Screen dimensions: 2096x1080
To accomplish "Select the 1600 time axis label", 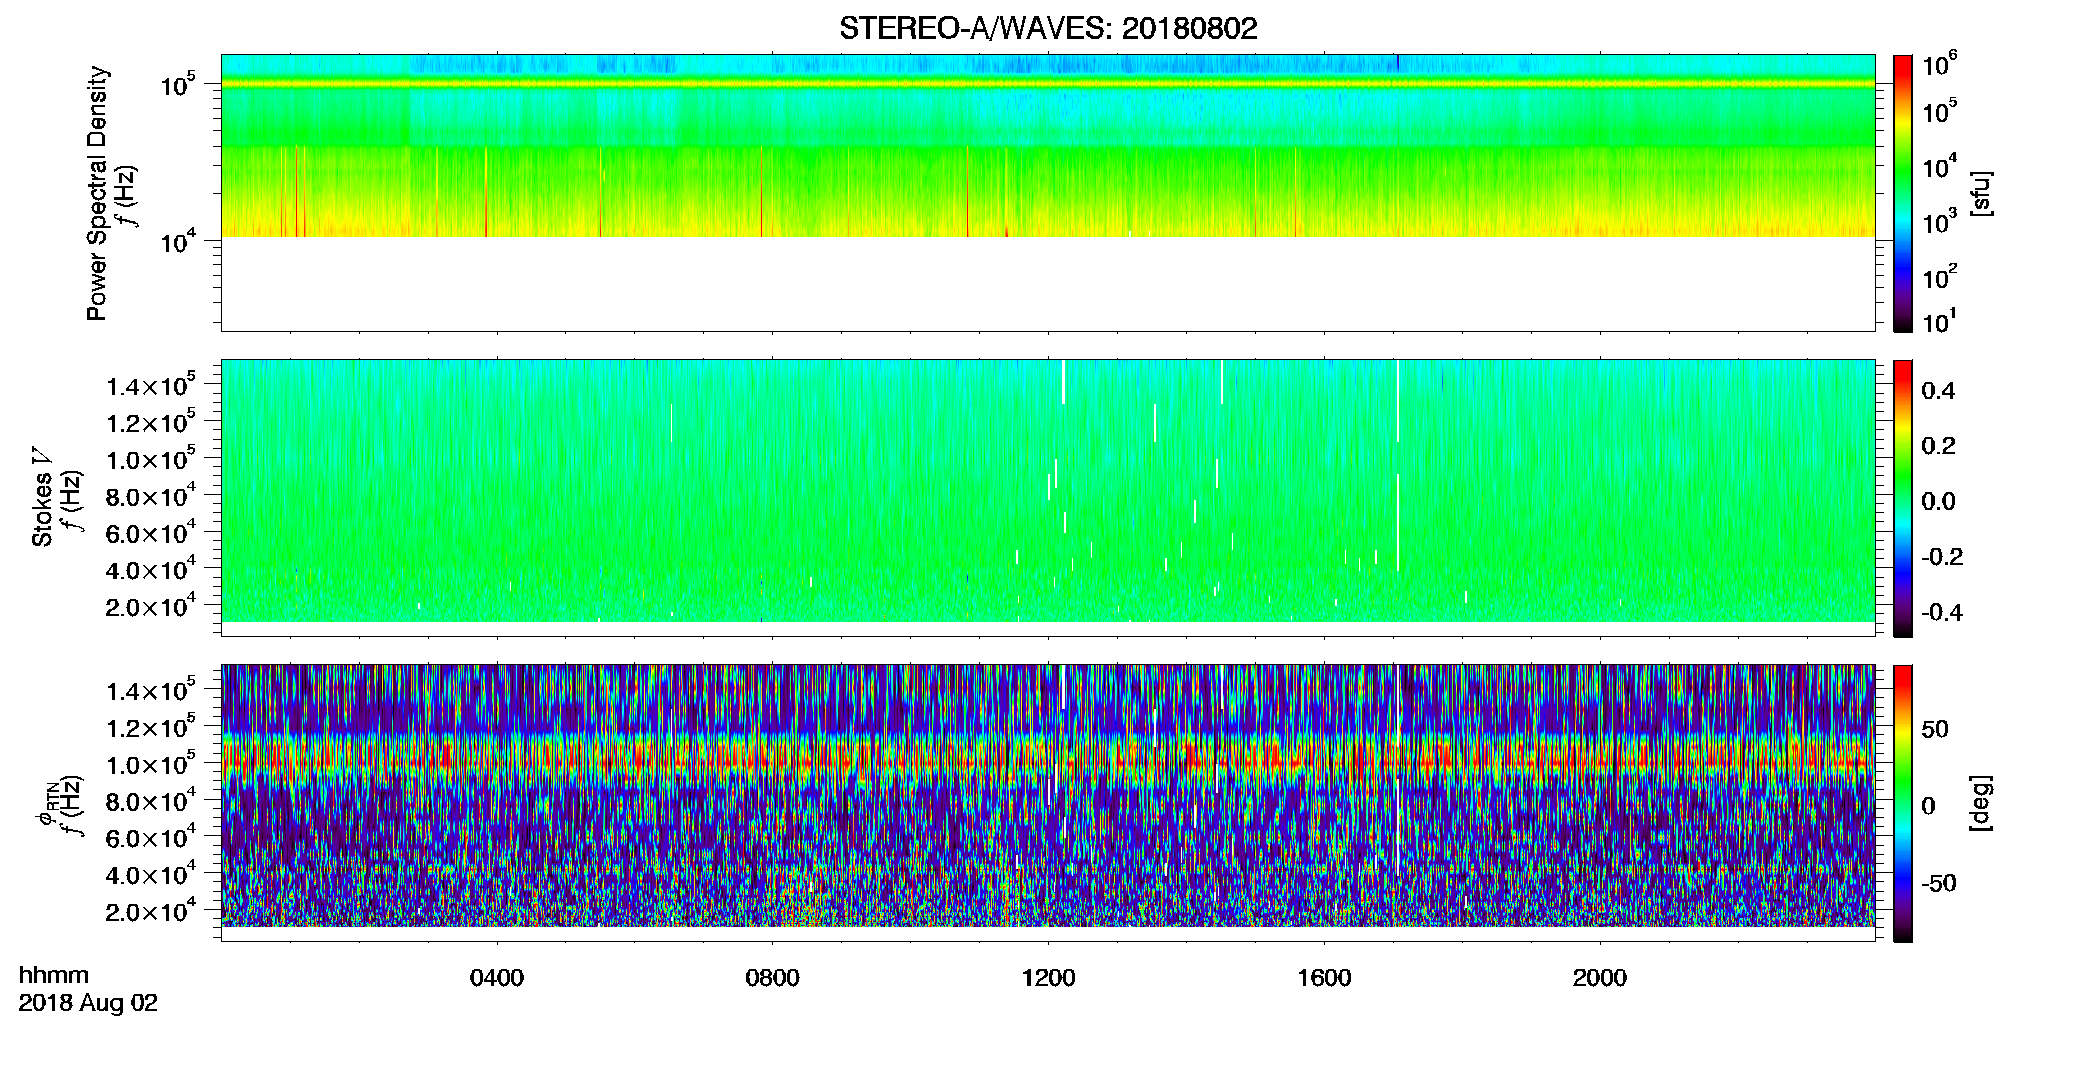I will [x=1324, y=978].
